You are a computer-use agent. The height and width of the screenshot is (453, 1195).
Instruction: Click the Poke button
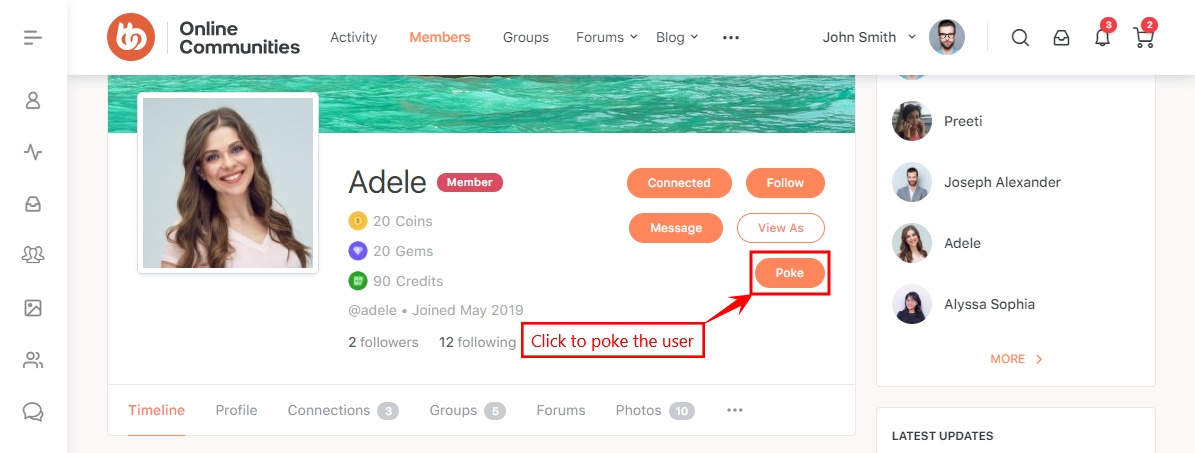(789, 273)
